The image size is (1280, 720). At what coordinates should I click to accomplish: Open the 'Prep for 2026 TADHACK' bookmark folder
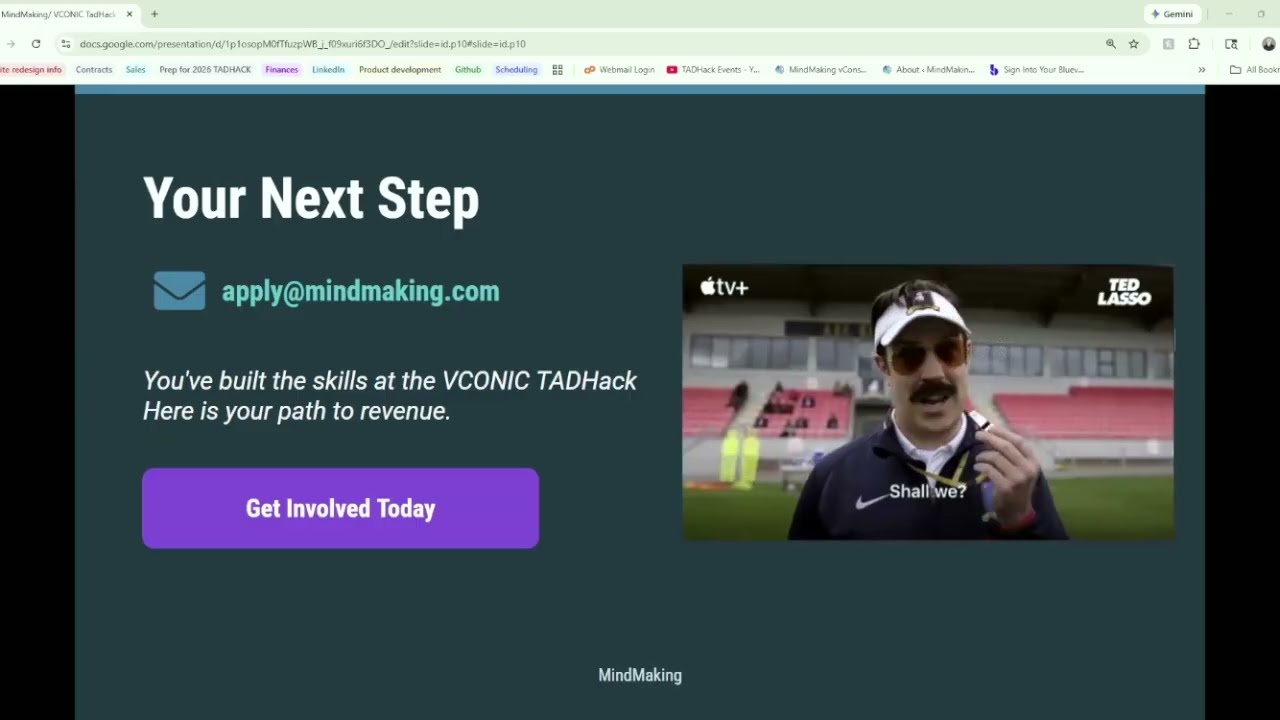point(205,70)
